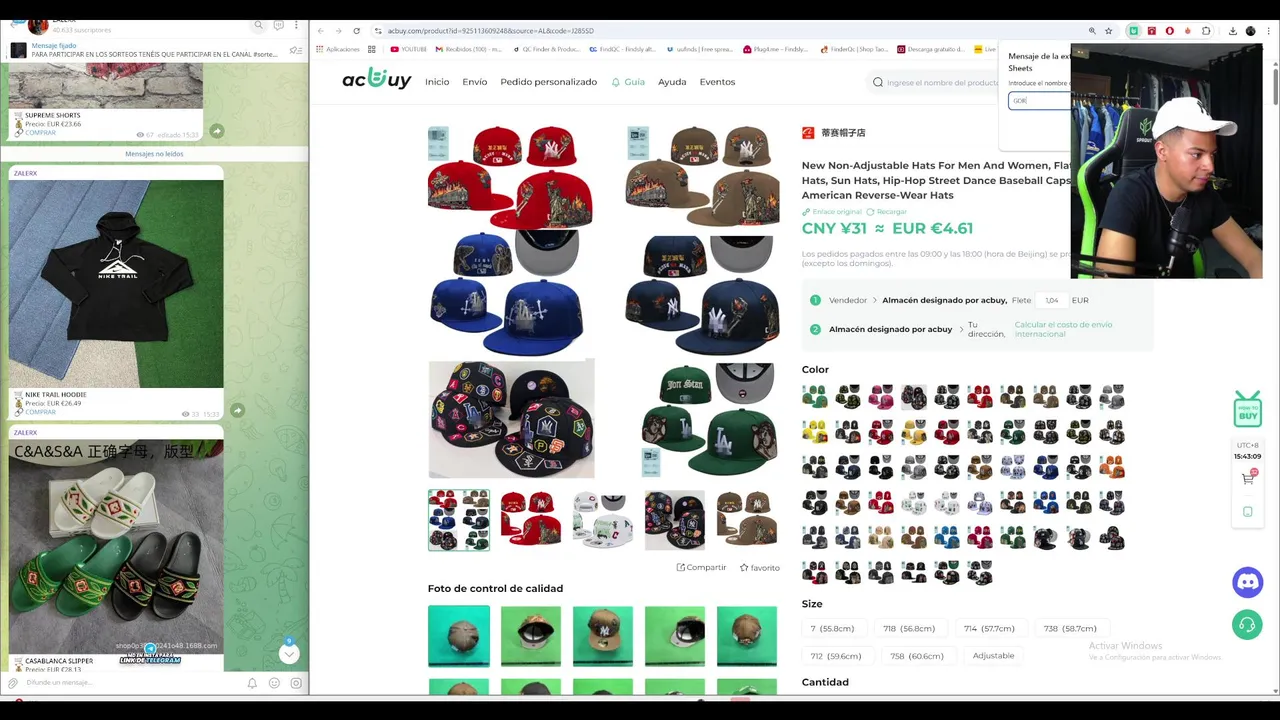
Task: Open the Ayuda menu item
Action: point(672,82)
